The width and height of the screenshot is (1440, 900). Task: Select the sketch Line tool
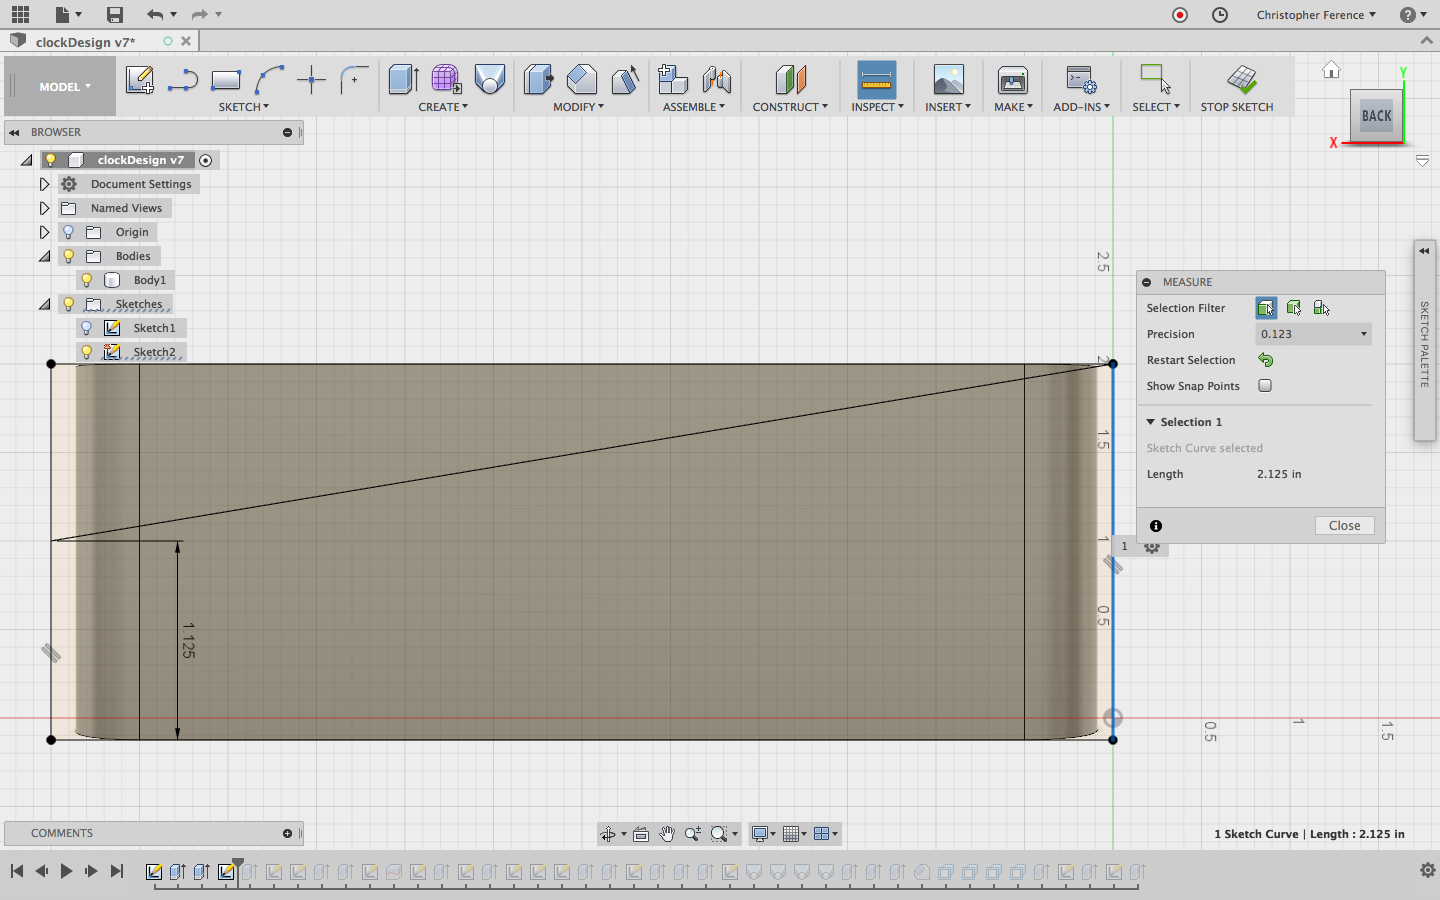pyautogui.click(x=183, y=80)
